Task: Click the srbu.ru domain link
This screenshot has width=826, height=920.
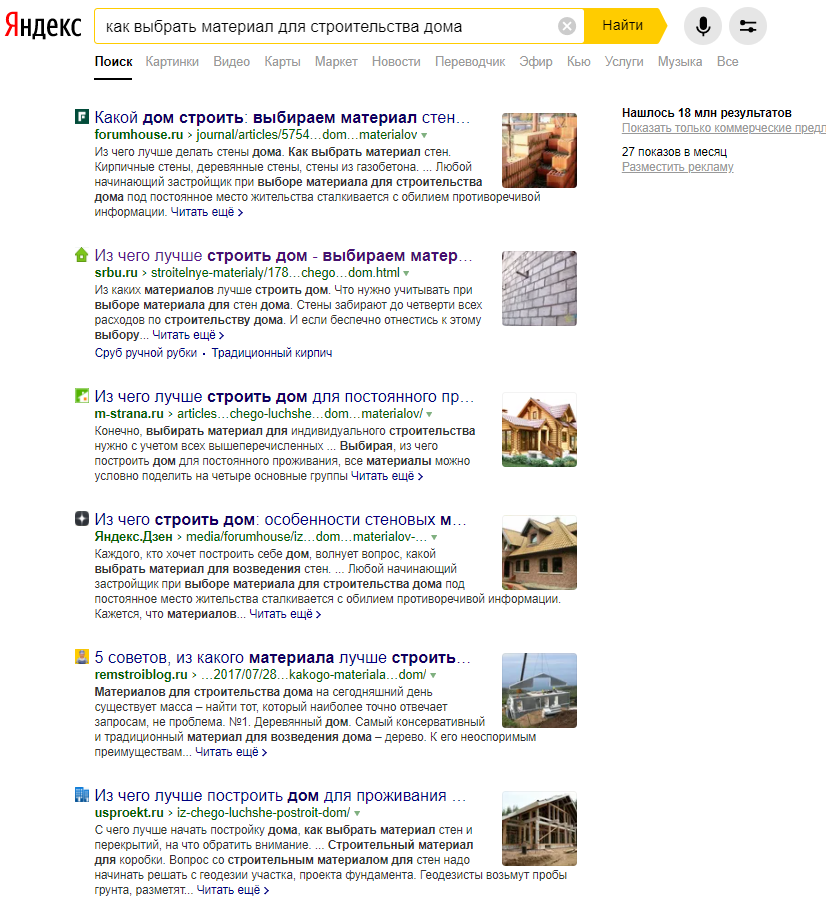Action: 116,272
